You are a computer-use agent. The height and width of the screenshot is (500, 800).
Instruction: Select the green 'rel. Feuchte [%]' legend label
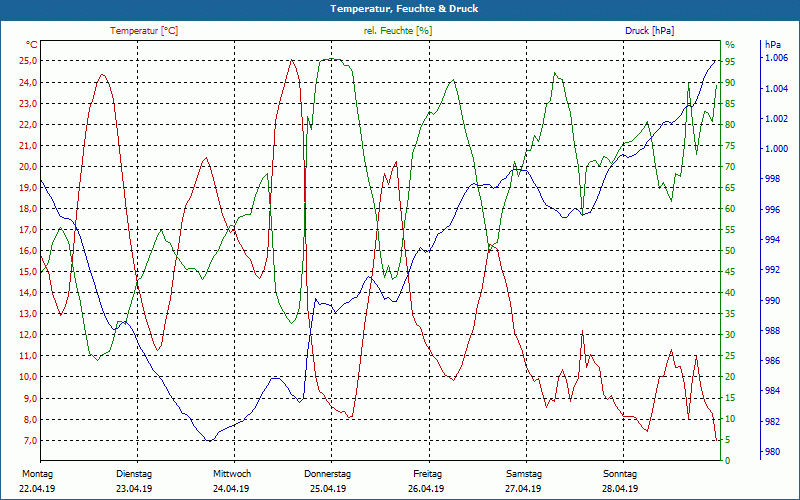click(398, 31)
